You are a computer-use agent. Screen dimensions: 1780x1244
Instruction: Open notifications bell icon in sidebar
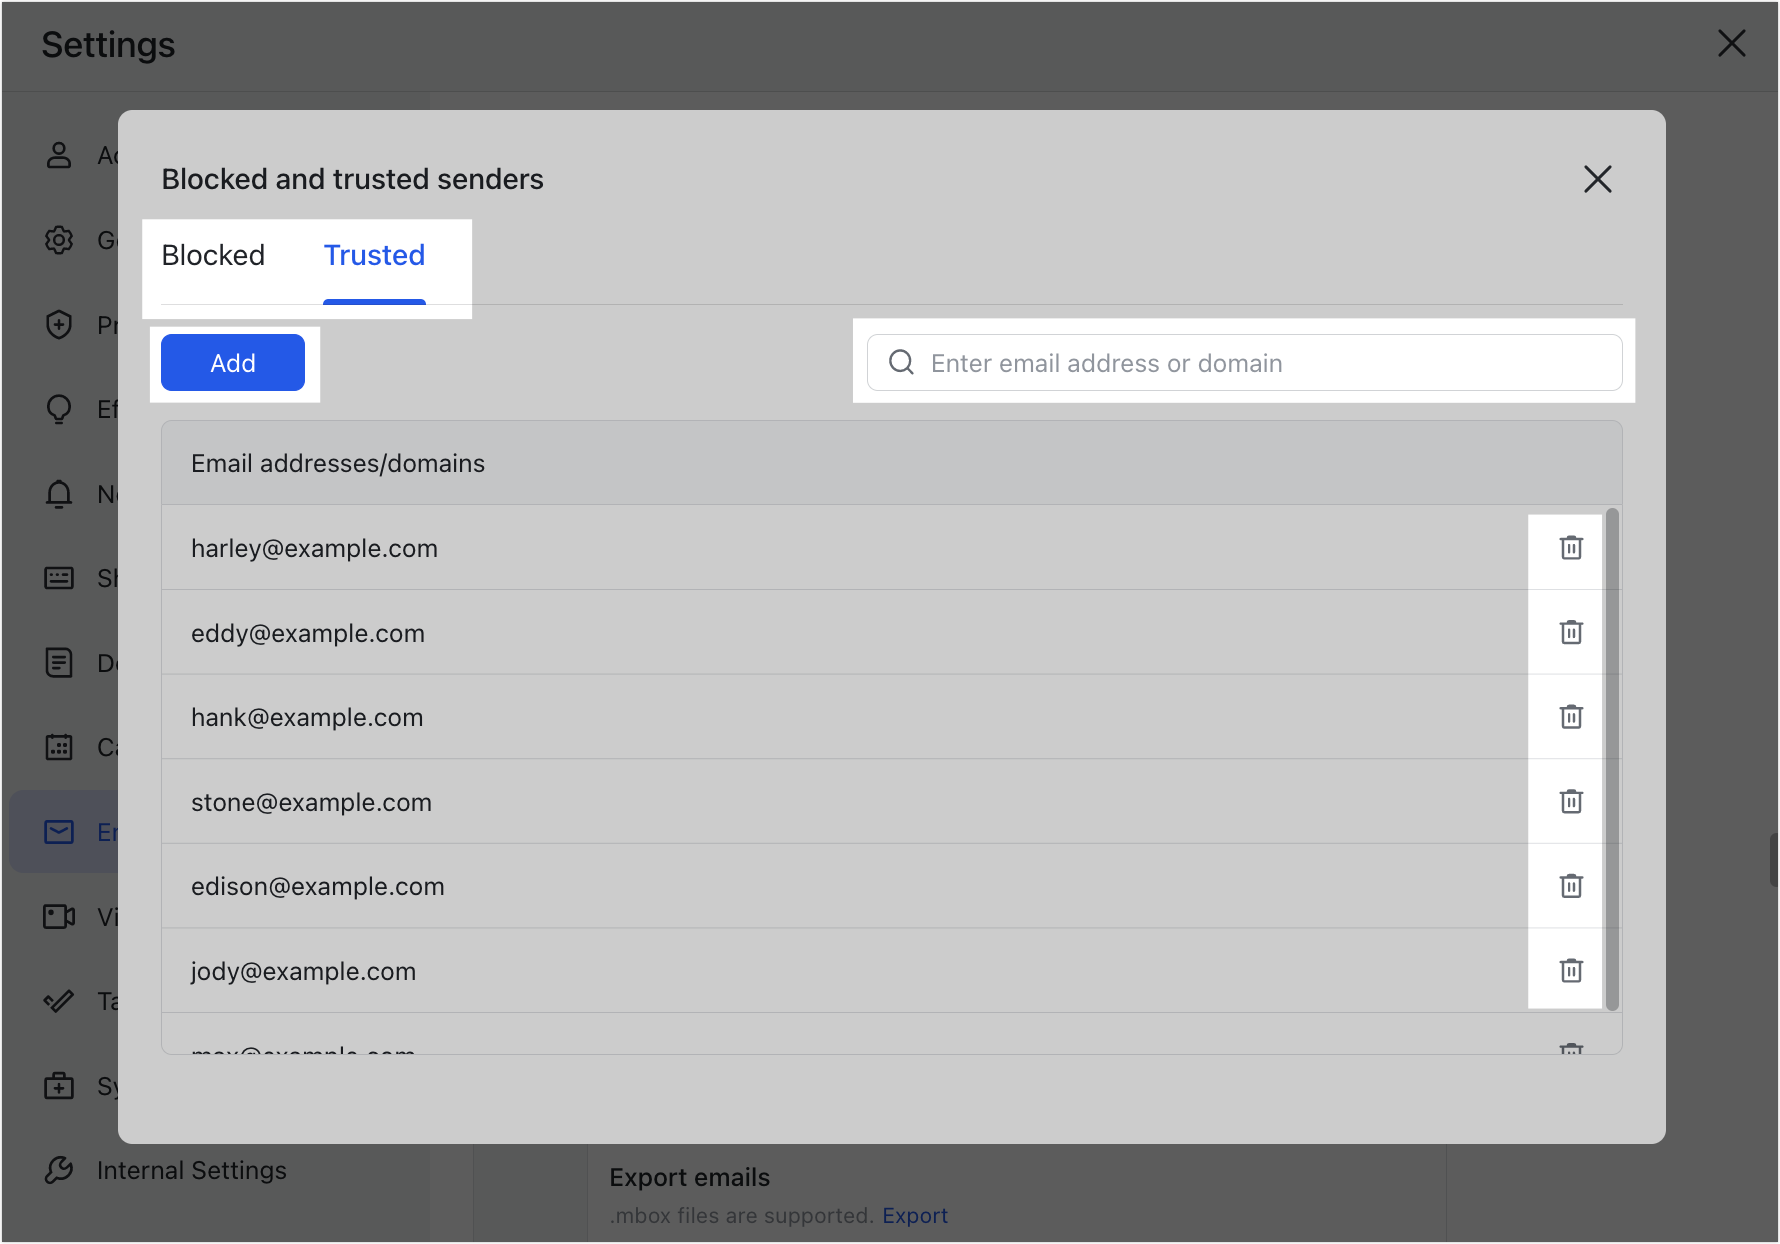pyautogui.click(x=59, y=494)
